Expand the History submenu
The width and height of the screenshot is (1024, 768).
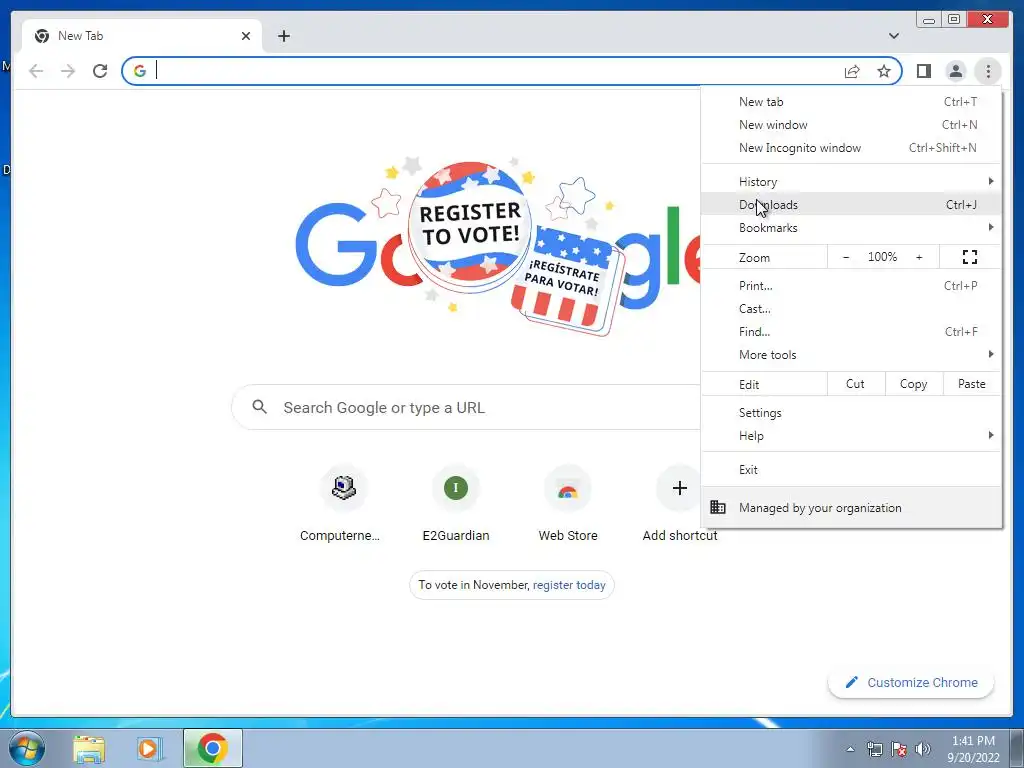(851, 182)
